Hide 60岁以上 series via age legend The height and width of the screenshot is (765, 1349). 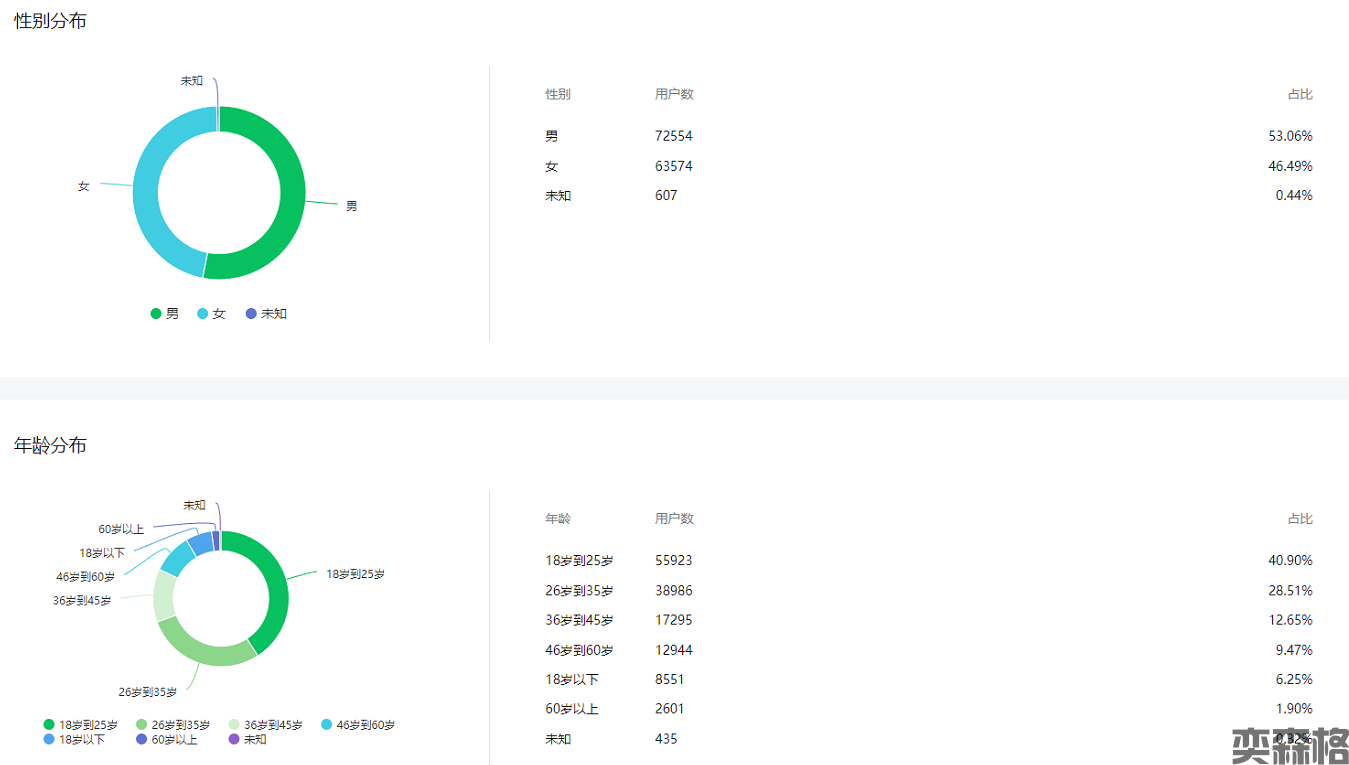pyautogui.click(x=167, y=740)
